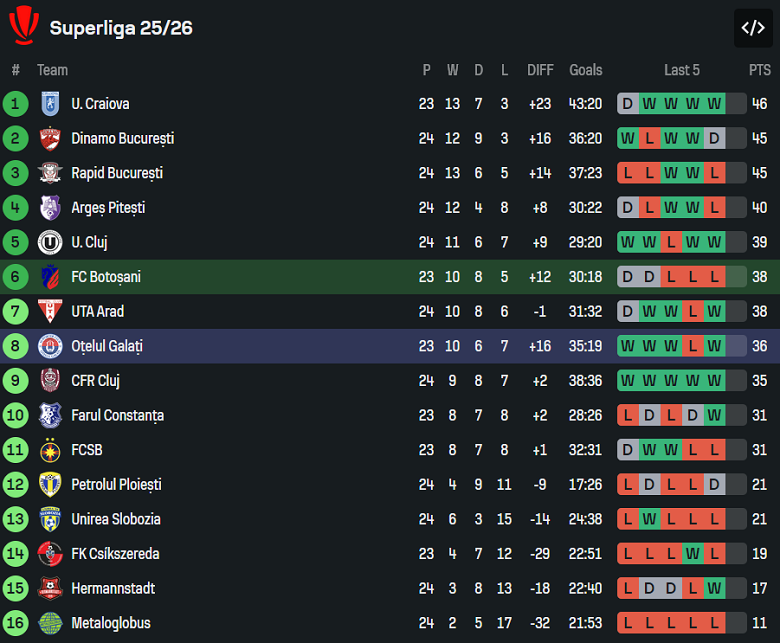This screenshot has height=643, width=780.
Task: Select the Superliga 25/26 title
Action: pos(121,28)
